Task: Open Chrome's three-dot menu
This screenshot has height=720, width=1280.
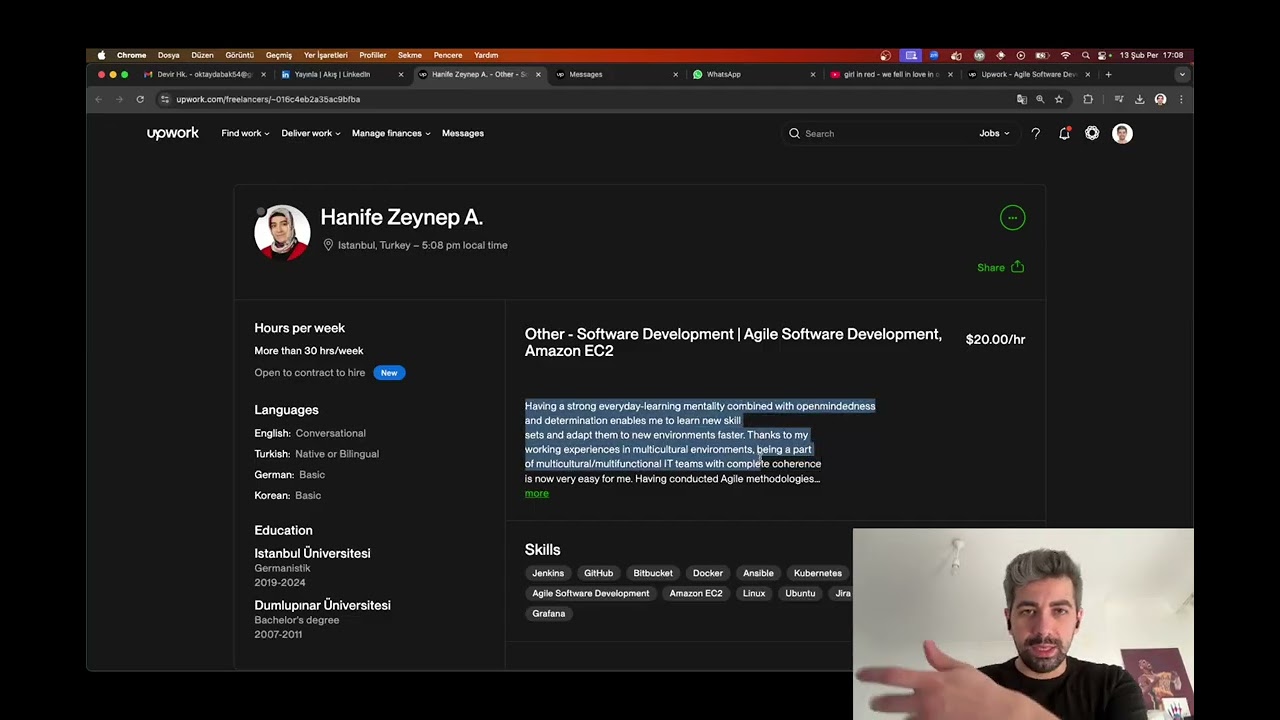Action: coord(1181,99)
